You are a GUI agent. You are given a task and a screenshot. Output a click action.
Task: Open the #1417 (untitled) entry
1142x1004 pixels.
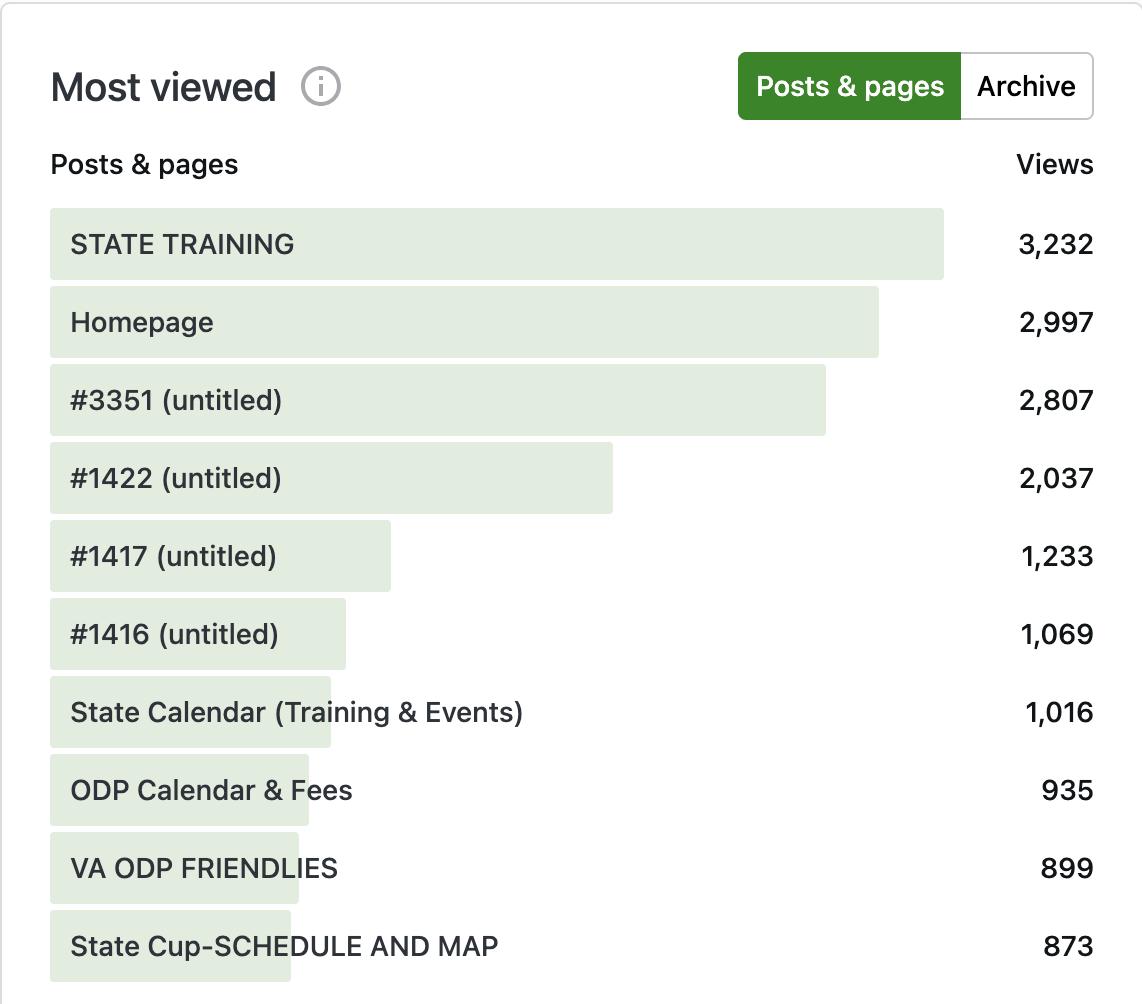point(173,556)
